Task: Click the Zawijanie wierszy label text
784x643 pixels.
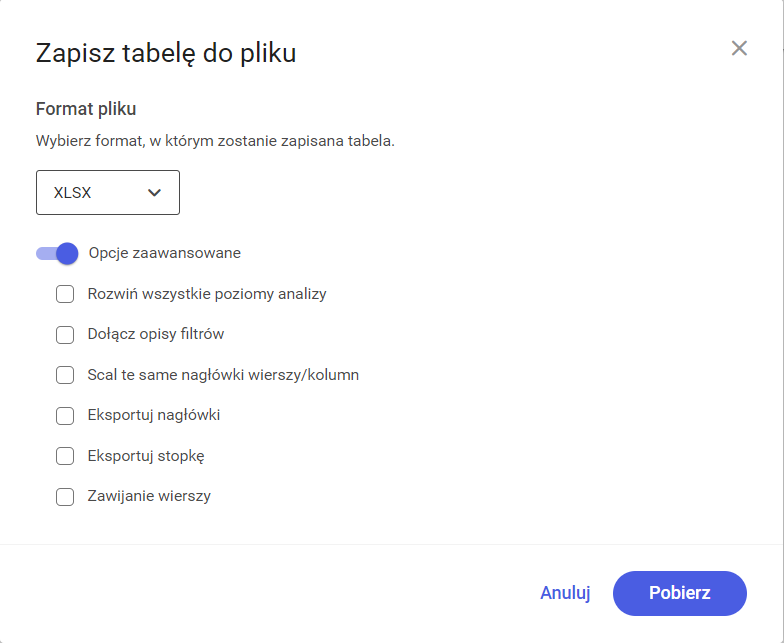Action: point(149,496)
